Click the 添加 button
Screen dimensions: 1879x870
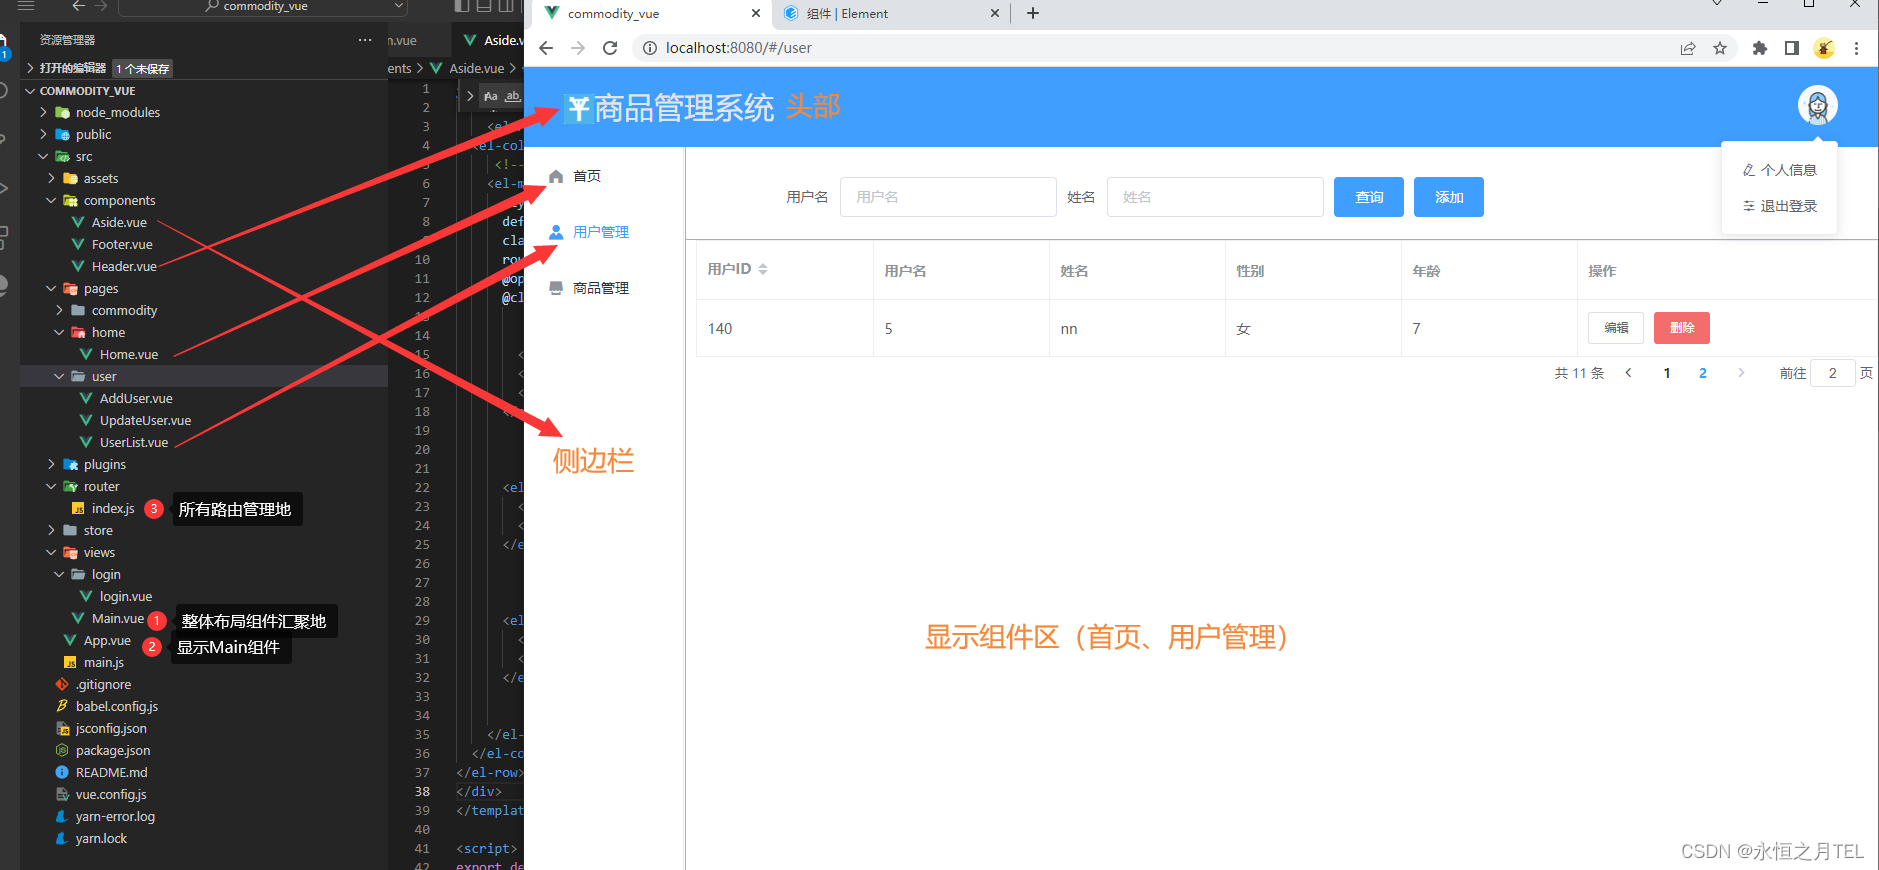coord(1449,197)
